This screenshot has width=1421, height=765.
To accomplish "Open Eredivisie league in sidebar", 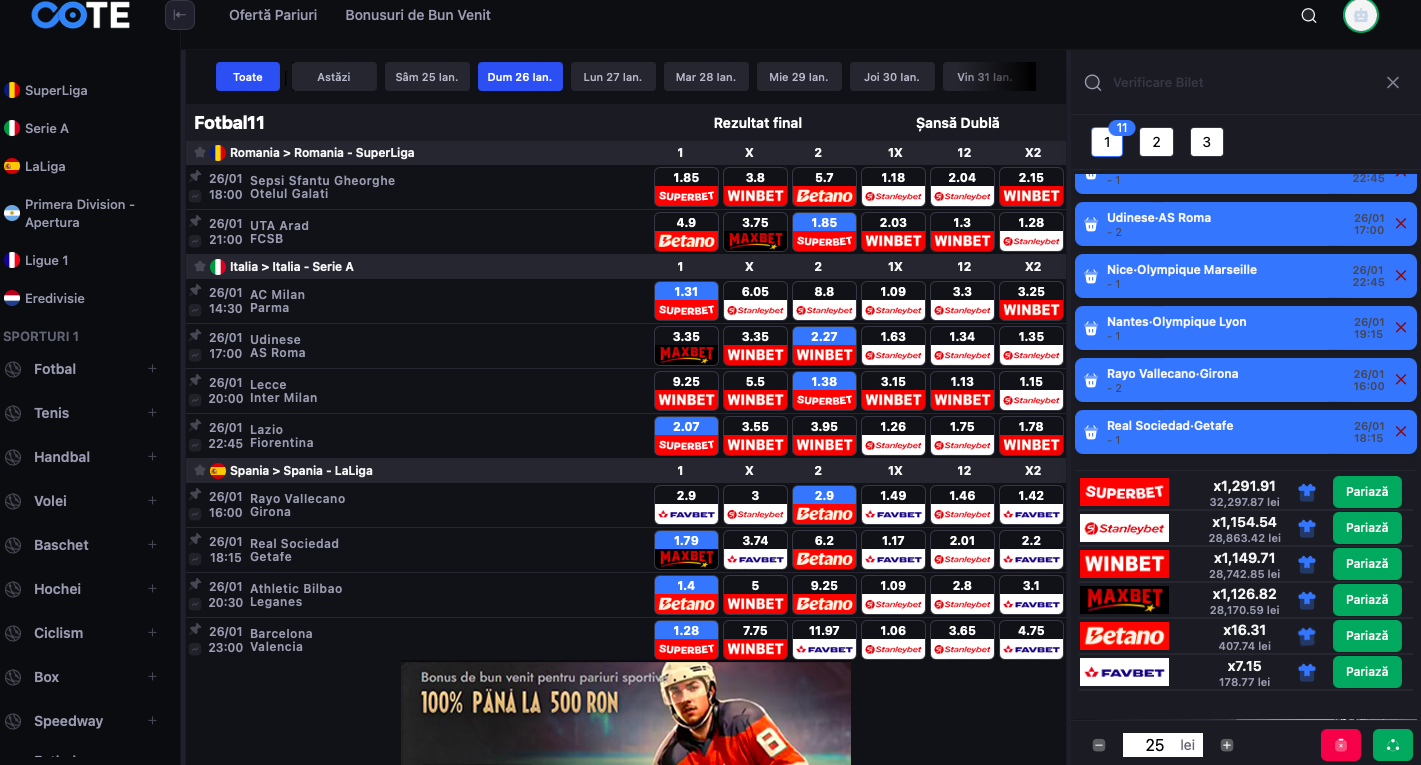I will 55,298.
